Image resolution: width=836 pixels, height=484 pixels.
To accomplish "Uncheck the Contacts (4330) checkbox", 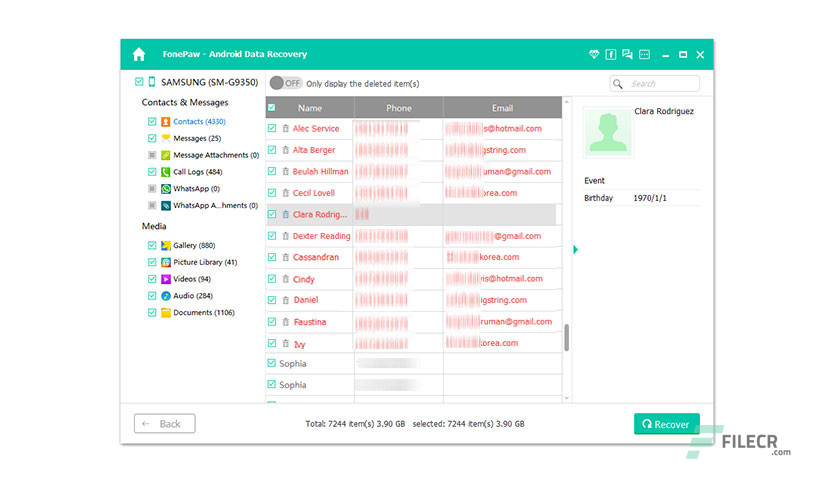I will pos(152,122).
